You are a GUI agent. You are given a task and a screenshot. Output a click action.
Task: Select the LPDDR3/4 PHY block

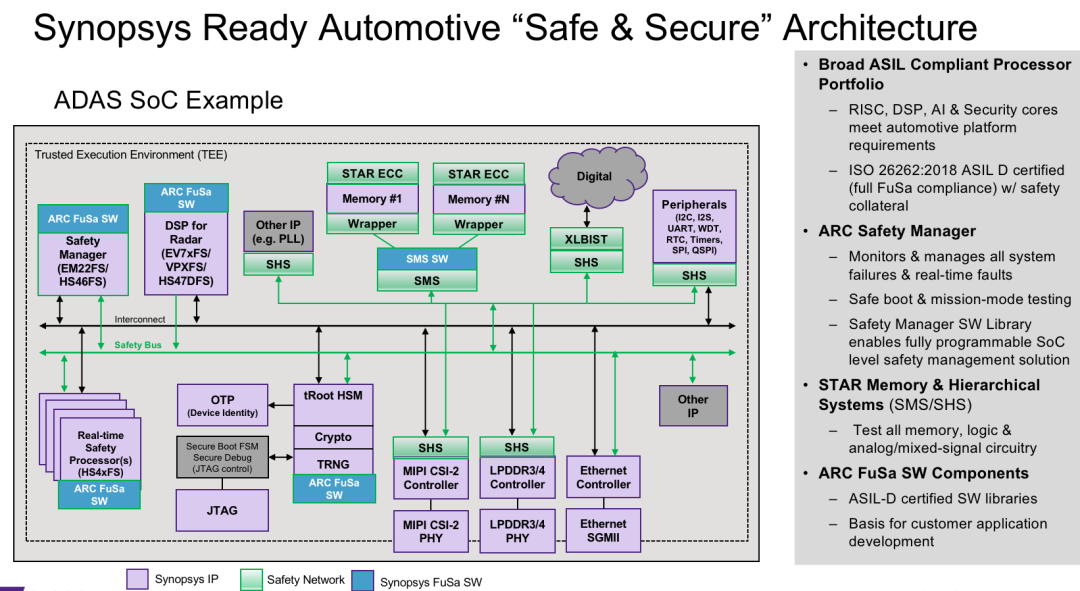517,531
